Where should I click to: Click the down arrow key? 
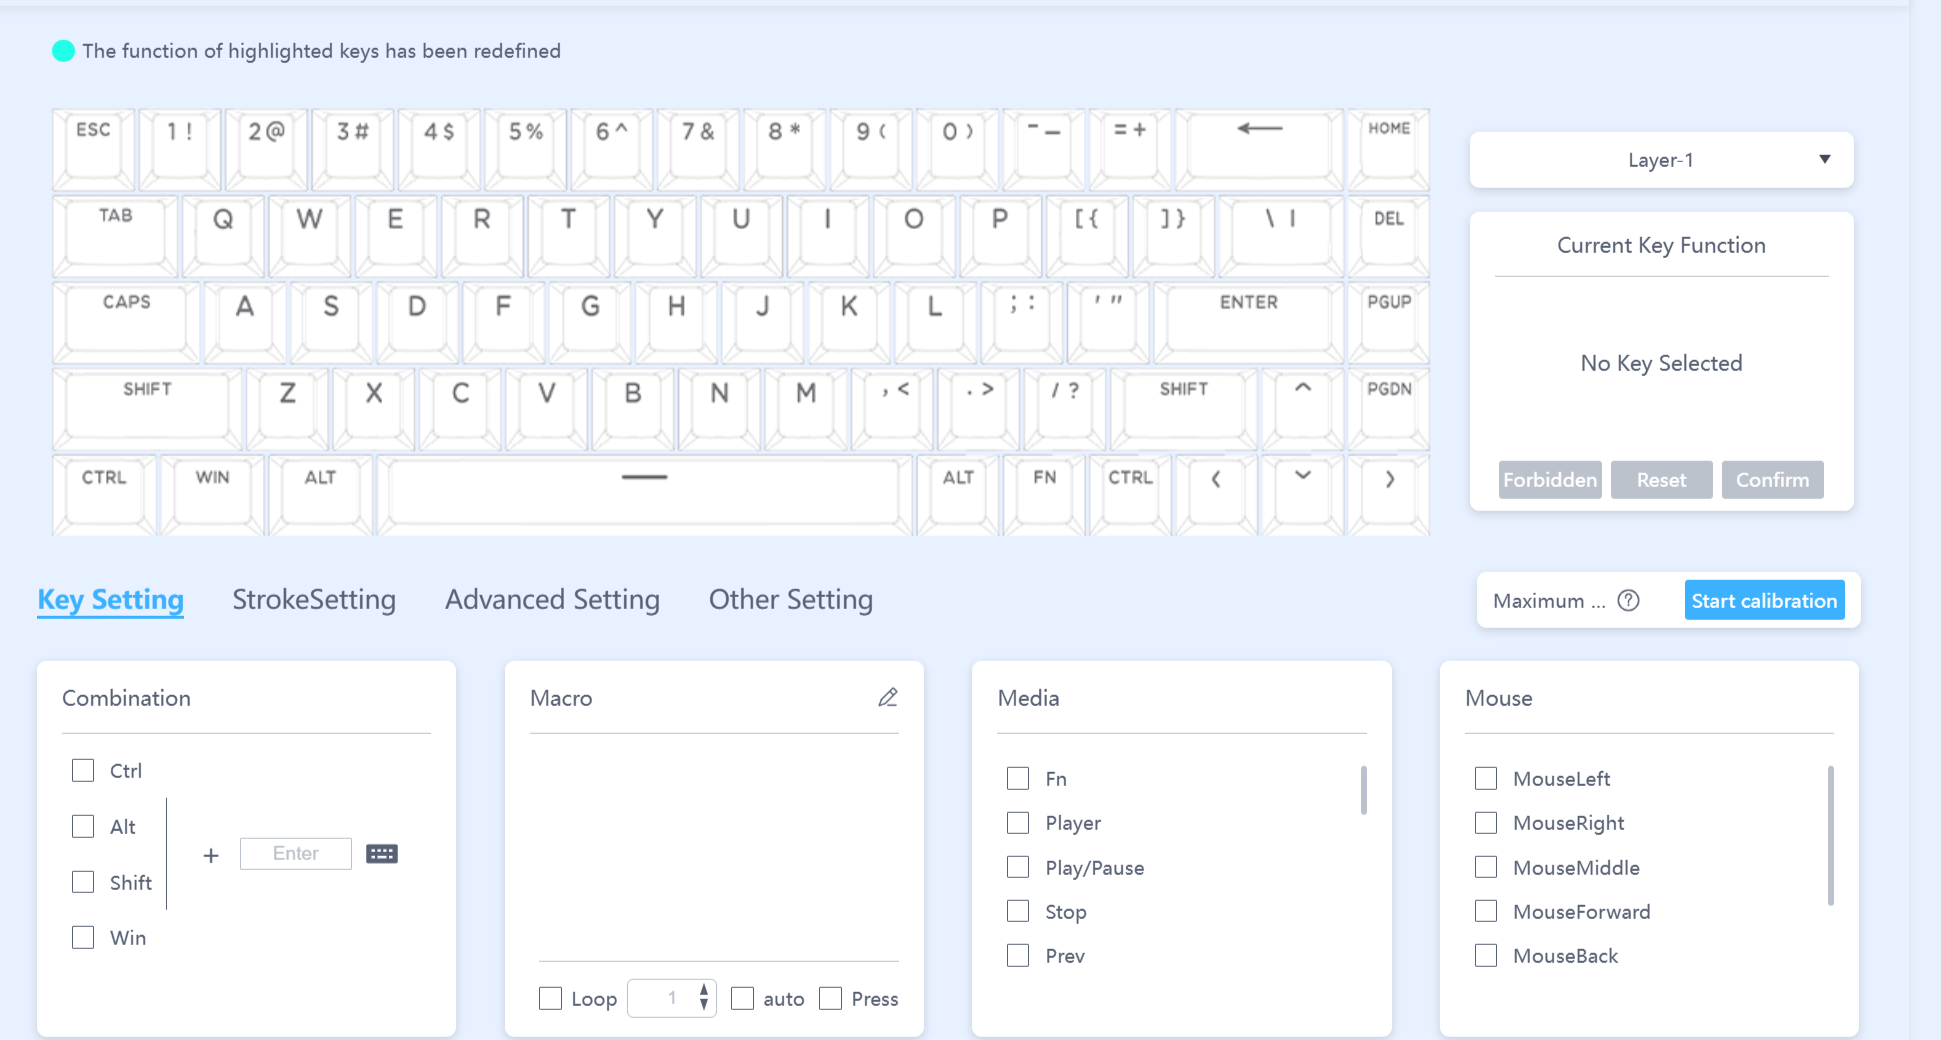click(x=1303, y=496)
